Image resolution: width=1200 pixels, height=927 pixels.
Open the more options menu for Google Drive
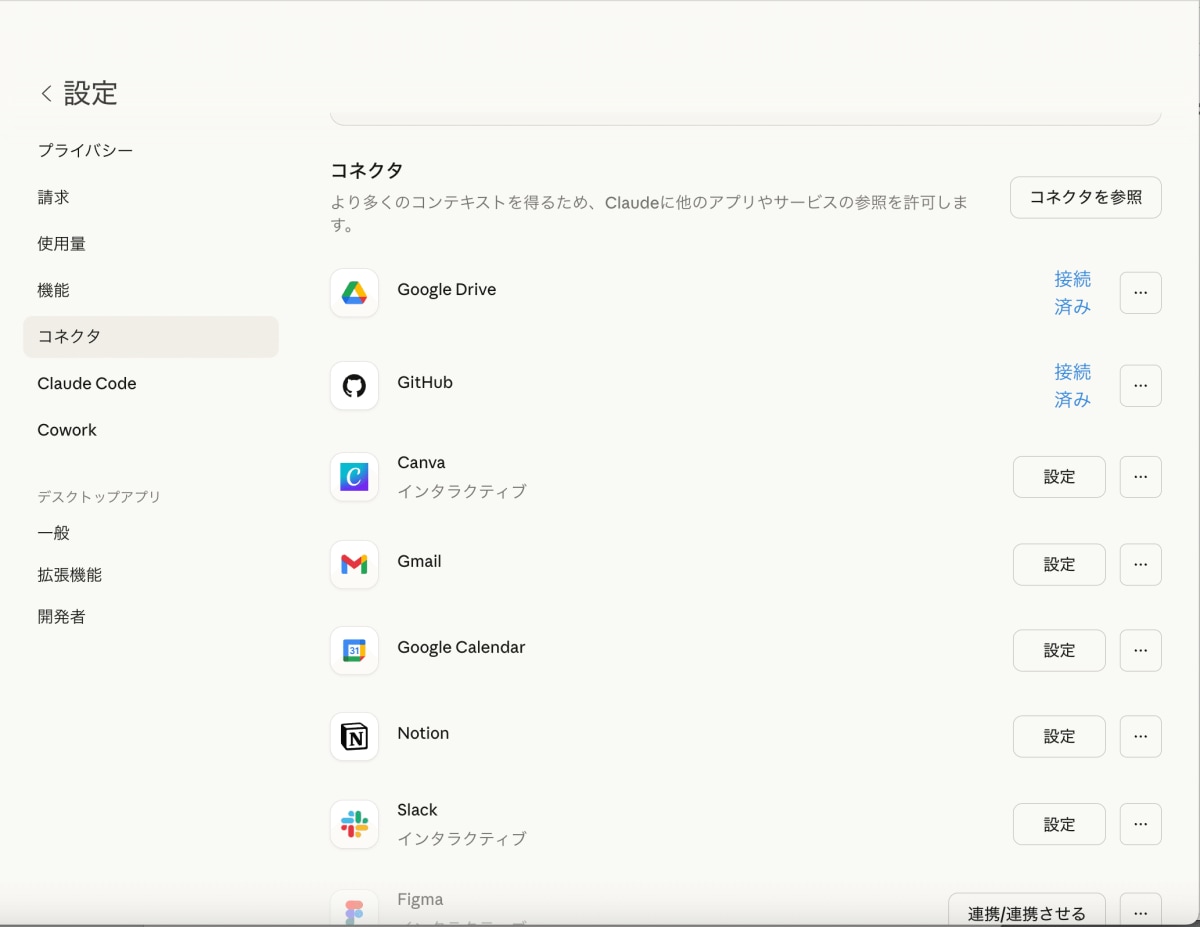(x=1140, y=293)
